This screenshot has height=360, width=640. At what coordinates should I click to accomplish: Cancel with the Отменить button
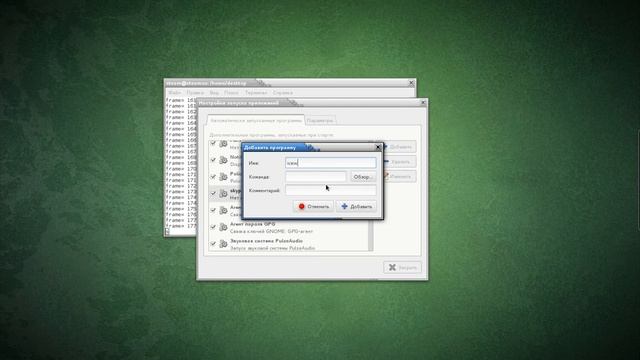point(313,207)
